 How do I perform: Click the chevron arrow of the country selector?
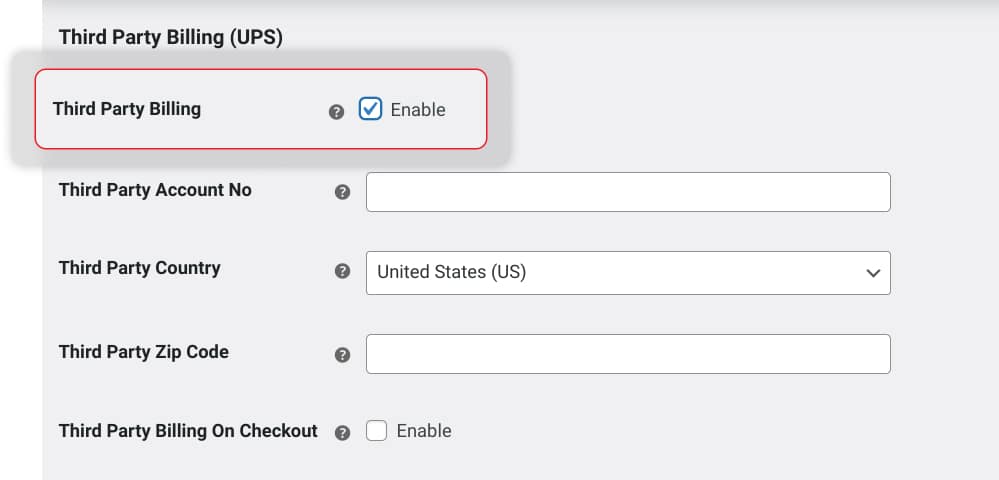pyautogui.click(x=873, y=273)
